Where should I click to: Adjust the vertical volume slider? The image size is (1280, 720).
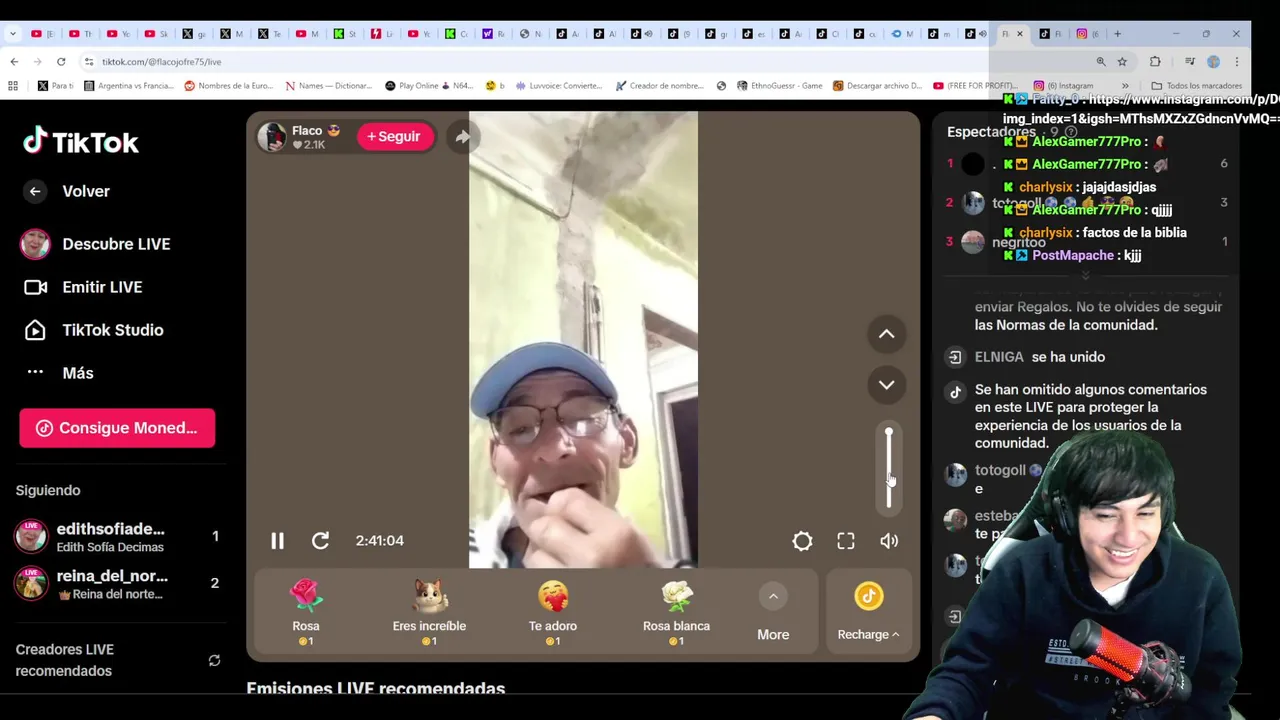pyautogui.click(x=889, y=468)
